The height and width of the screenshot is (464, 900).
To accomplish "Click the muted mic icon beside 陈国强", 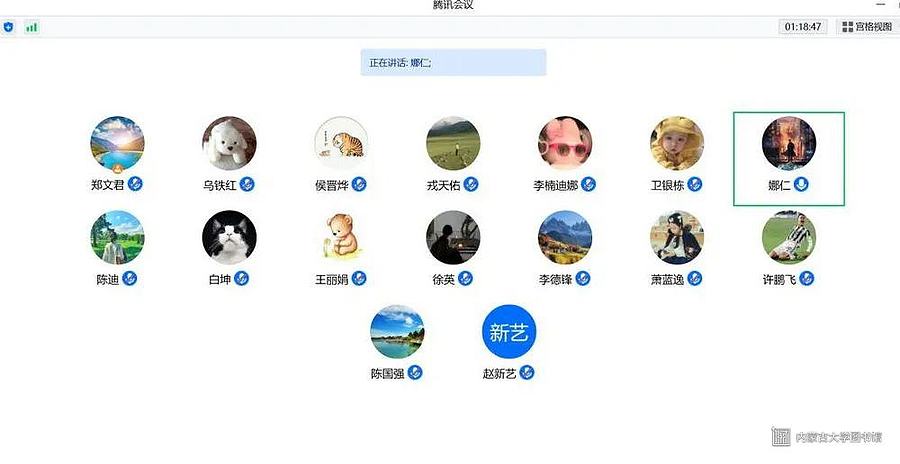I will click(415, 373).
